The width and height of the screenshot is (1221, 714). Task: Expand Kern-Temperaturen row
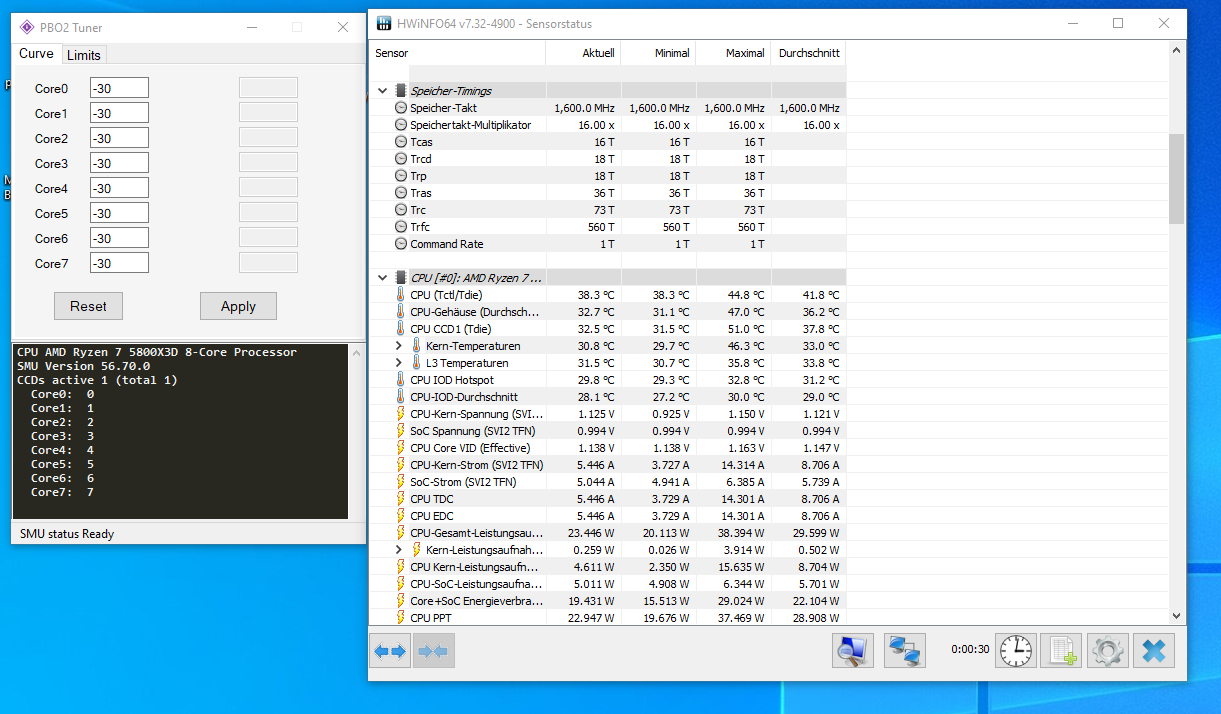(x=399, y=346)
